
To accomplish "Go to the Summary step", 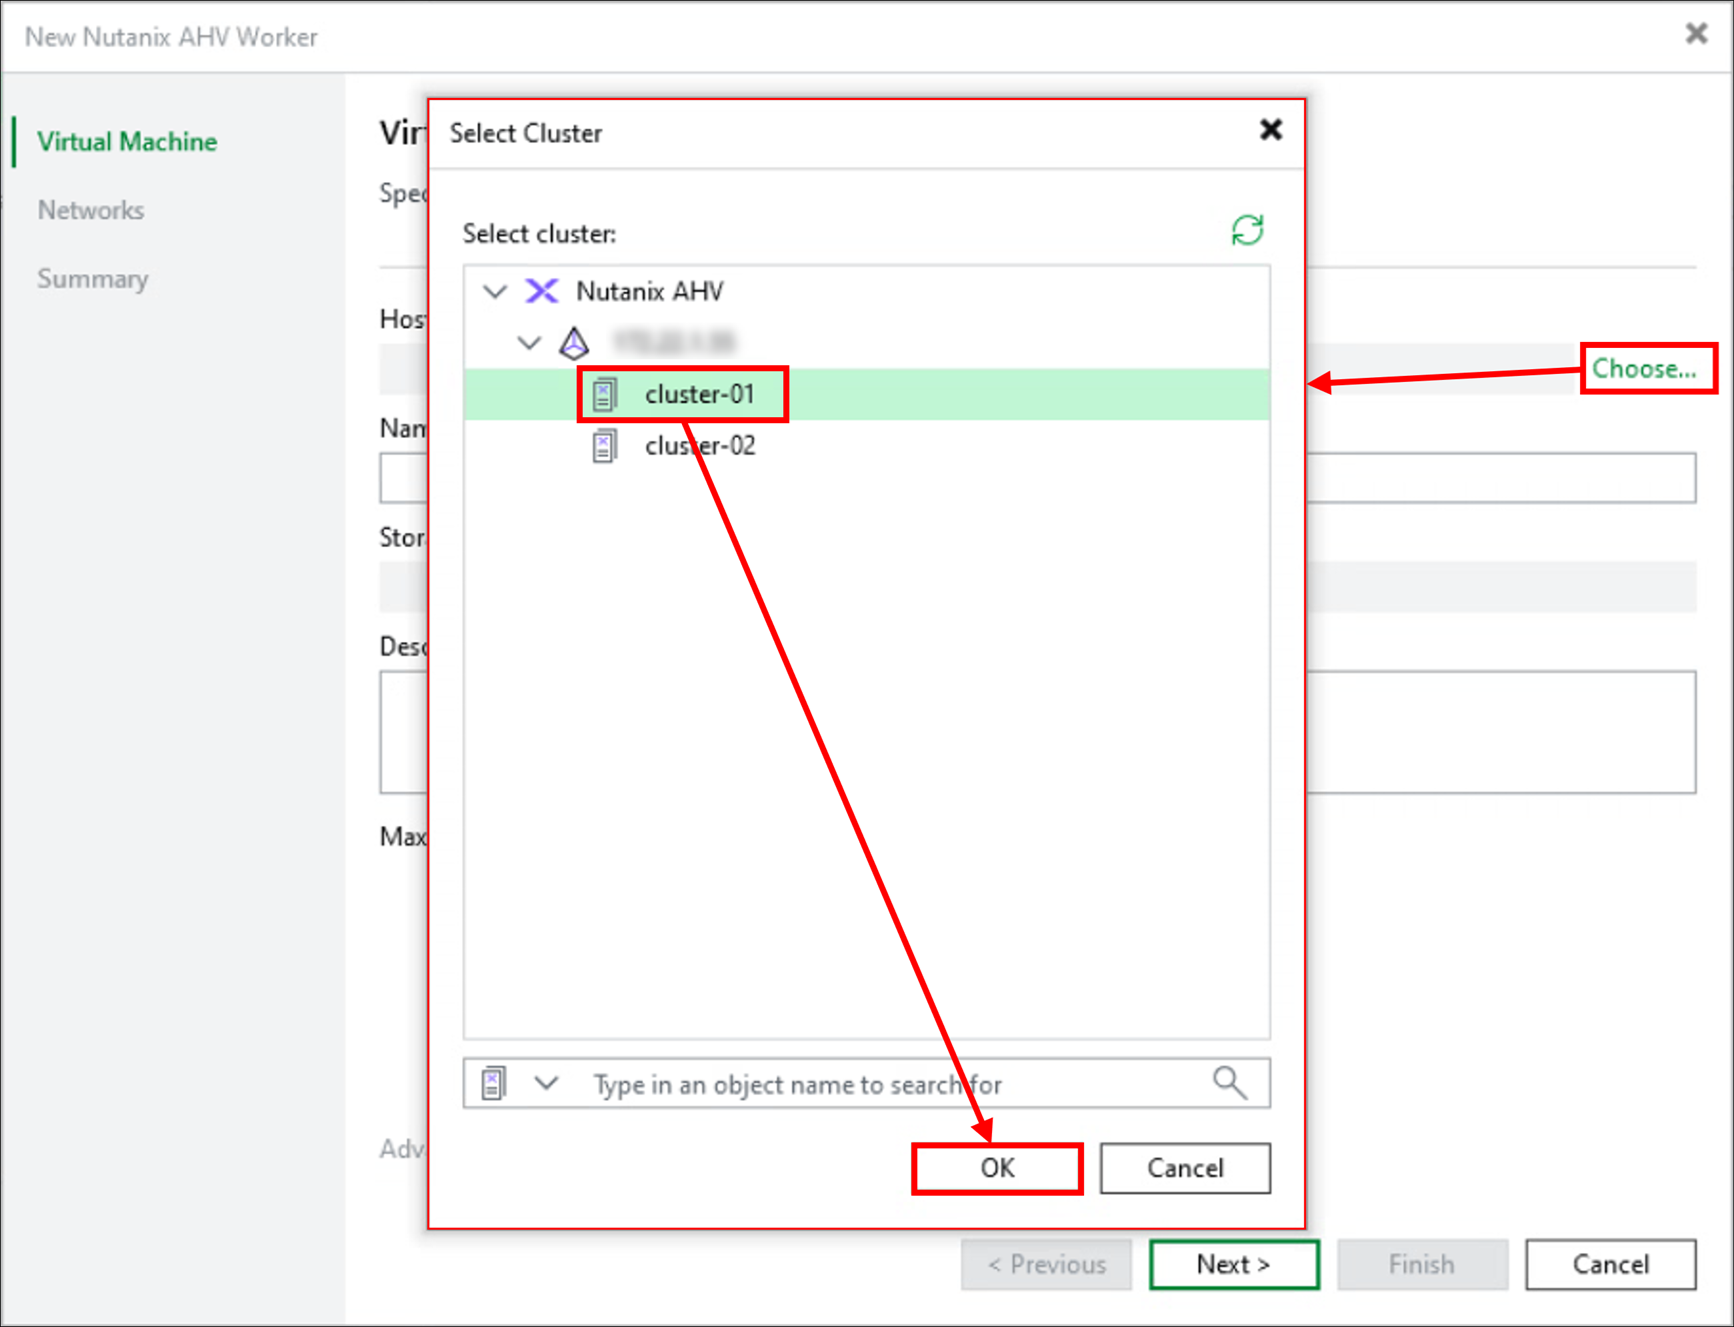I will [92, 278].
